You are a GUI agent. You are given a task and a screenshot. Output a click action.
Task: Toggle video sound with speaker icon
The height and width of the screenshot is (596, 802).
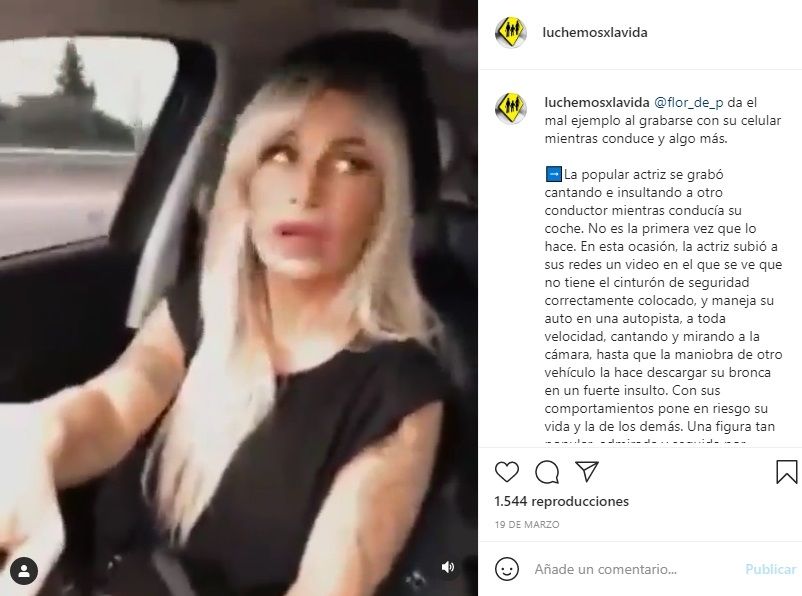[448, 567]
